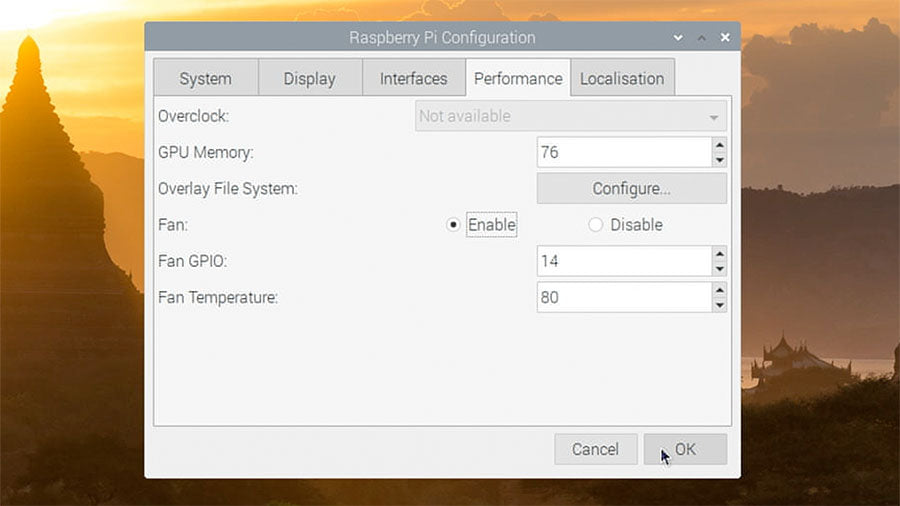900x506 pixels.
Task: Decrease GPU Memory with down arrow
Action: coord(720,160)
